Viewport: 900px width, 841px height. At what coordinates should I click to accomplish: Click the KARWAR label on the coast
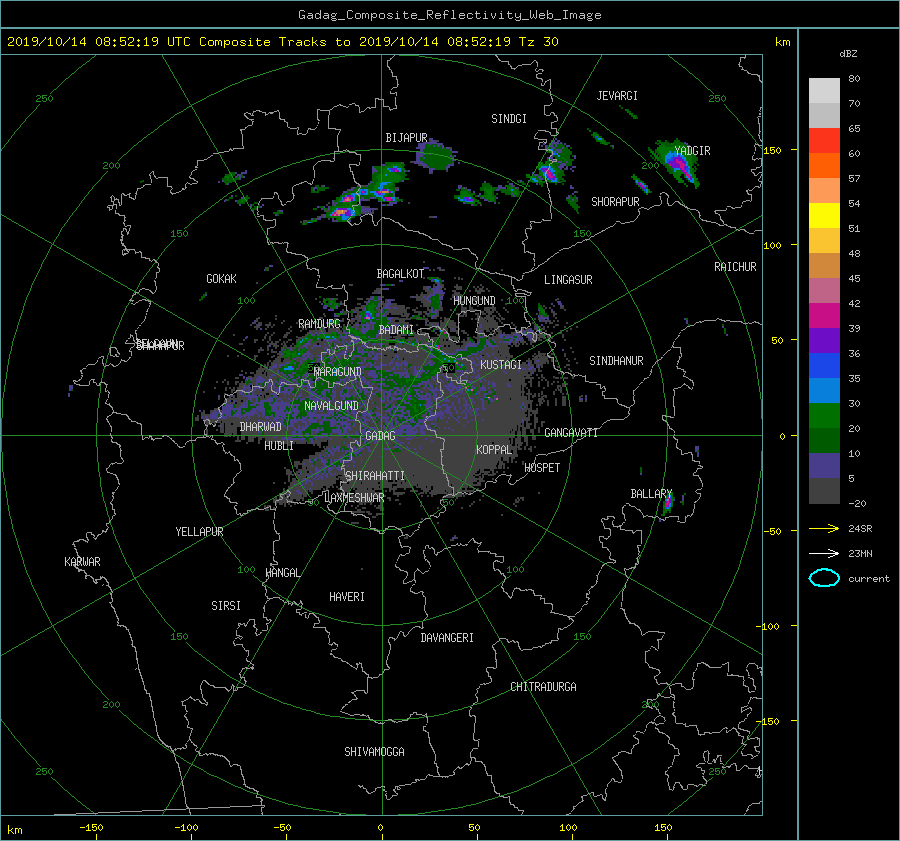[82, 561]
